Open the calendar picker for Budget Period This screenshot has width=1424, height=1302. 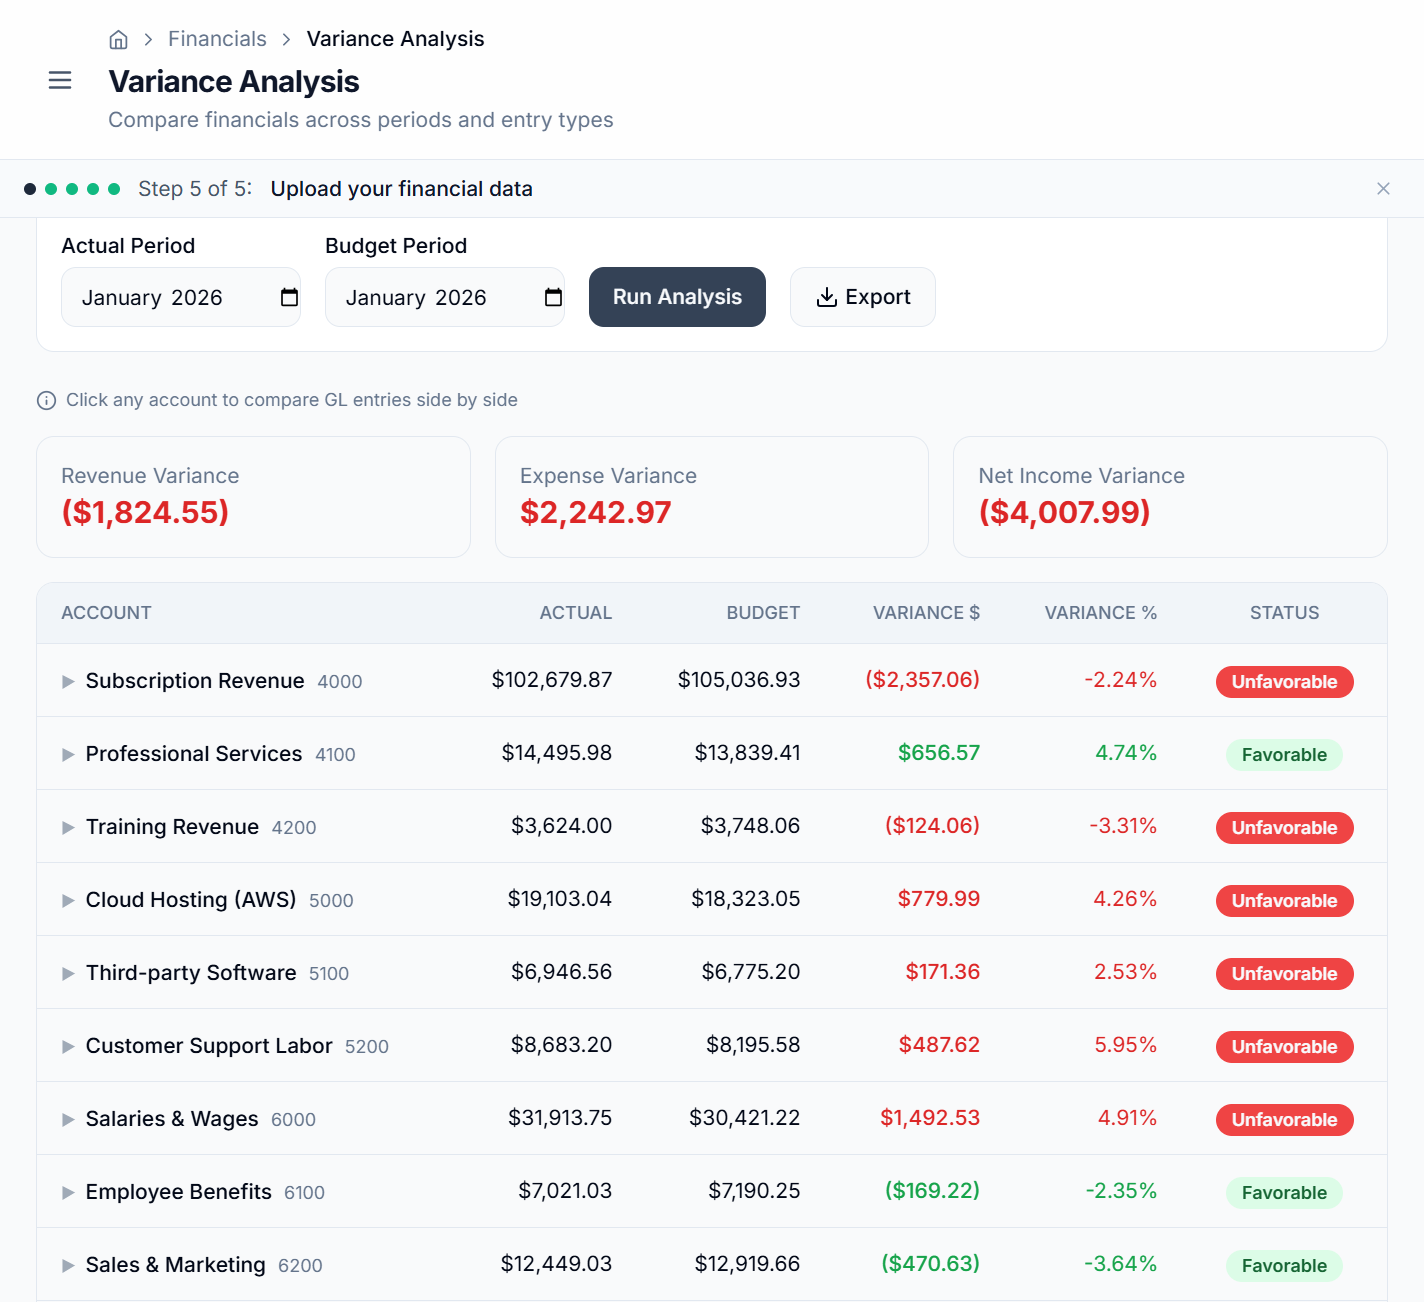click(554, 297)
